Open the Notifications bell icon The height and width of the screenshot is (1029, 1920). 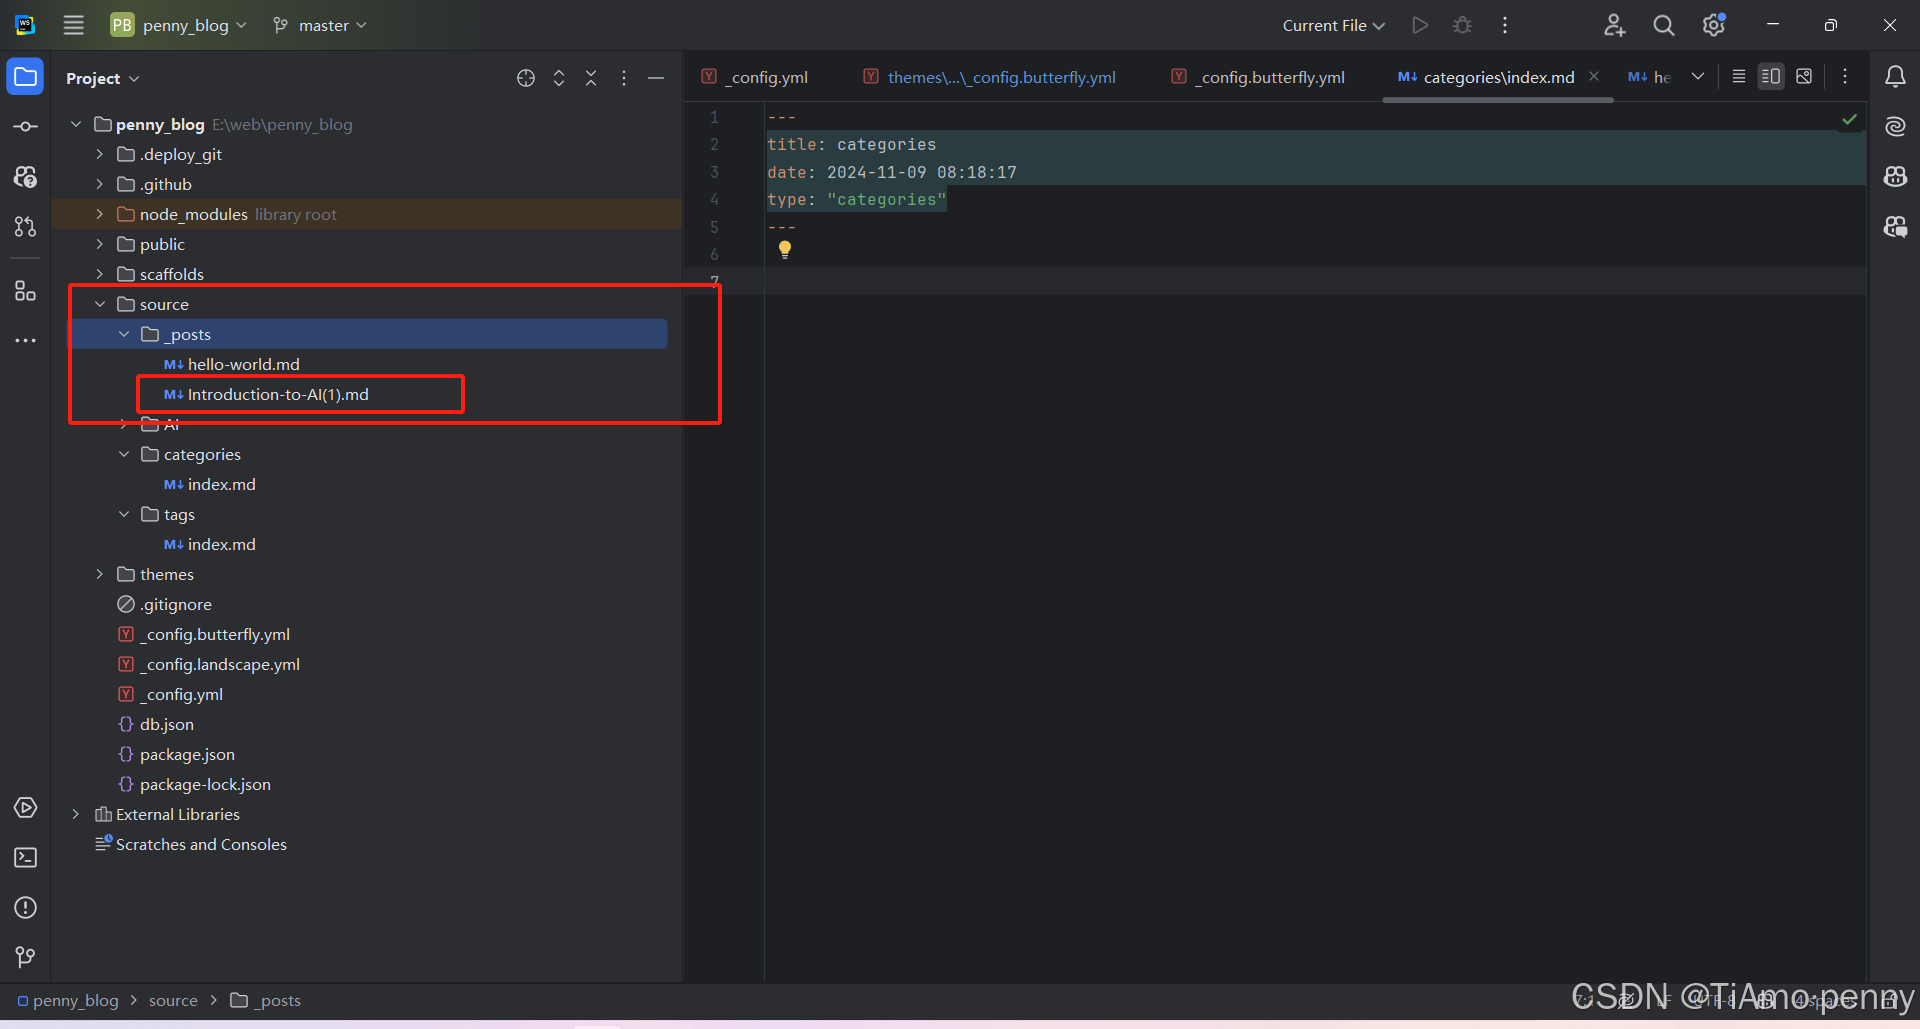[1895, 77]
